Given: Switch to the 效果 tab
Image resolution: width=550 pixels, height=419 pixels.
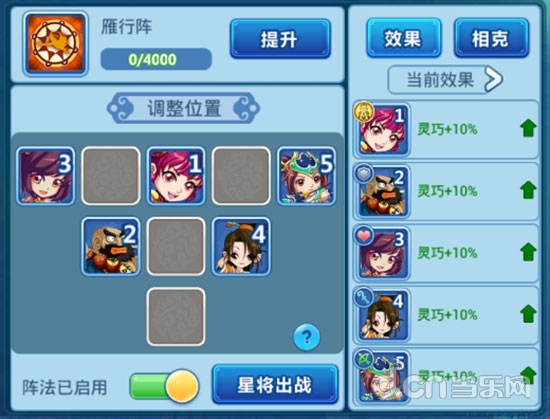Looking at the screenshot, I should click(x=404, y=38).
